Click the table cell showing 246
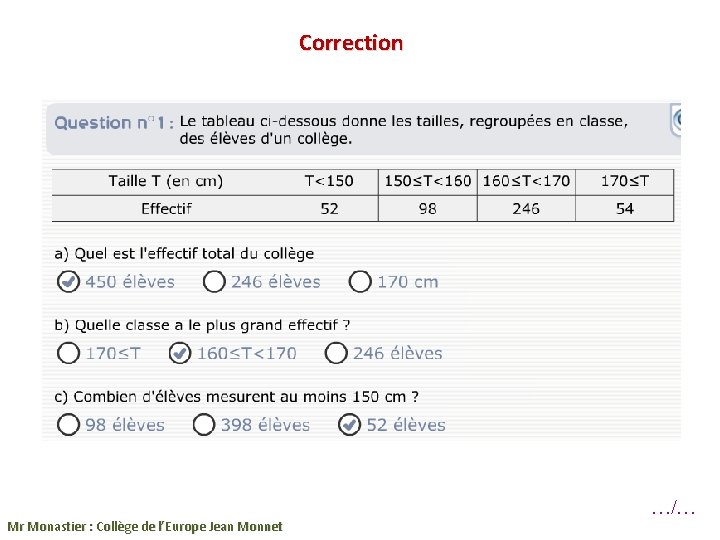This screenshot has height=540, width=720. coord(525,208)
